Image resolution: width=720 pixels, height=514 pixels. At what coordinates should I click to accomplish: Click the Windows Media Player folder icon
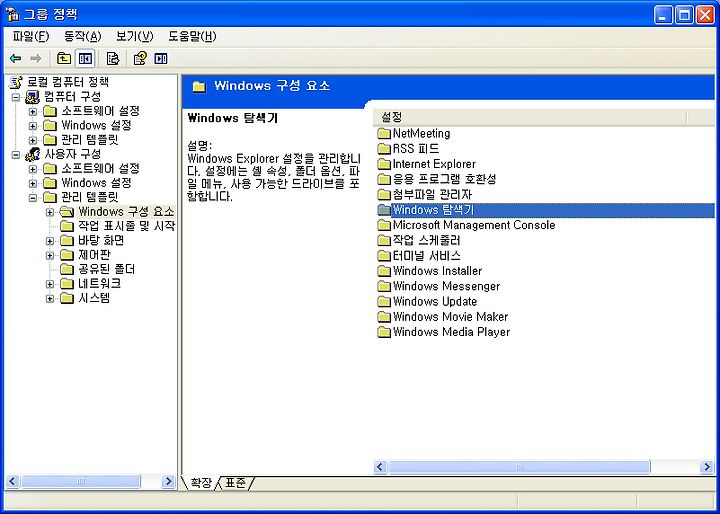(x=384, y=332)
